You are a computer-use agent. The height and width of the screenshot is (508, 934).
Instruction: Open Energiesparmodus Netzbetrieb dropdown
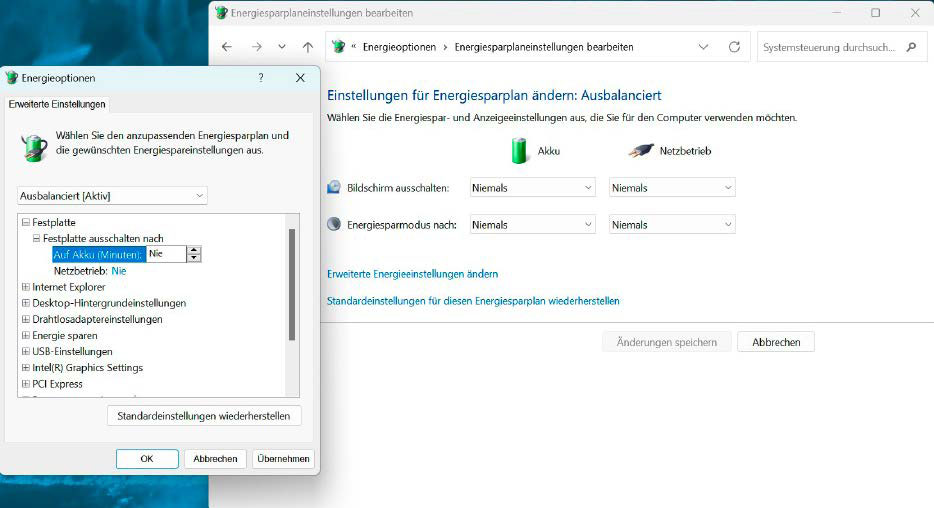(672, 225)
